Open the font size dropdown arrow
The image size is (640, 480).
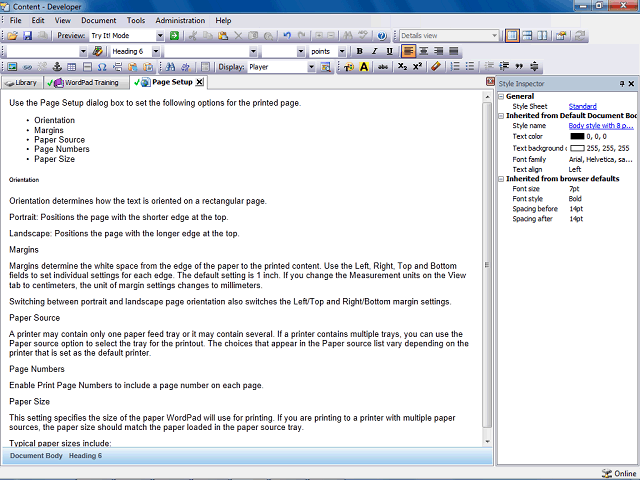coord(301,51)
